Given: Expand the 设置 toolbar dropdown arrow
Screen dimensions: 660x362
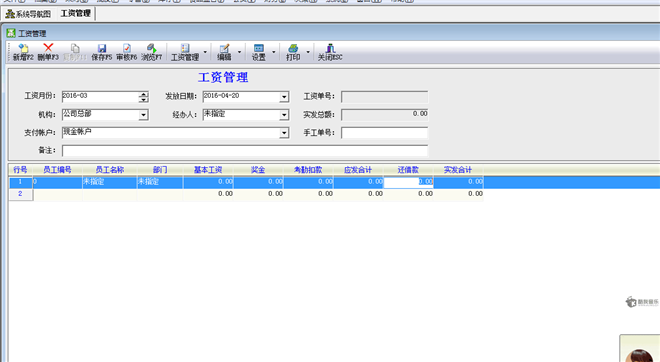Looking at the screenshot, I should click(274, 52).
